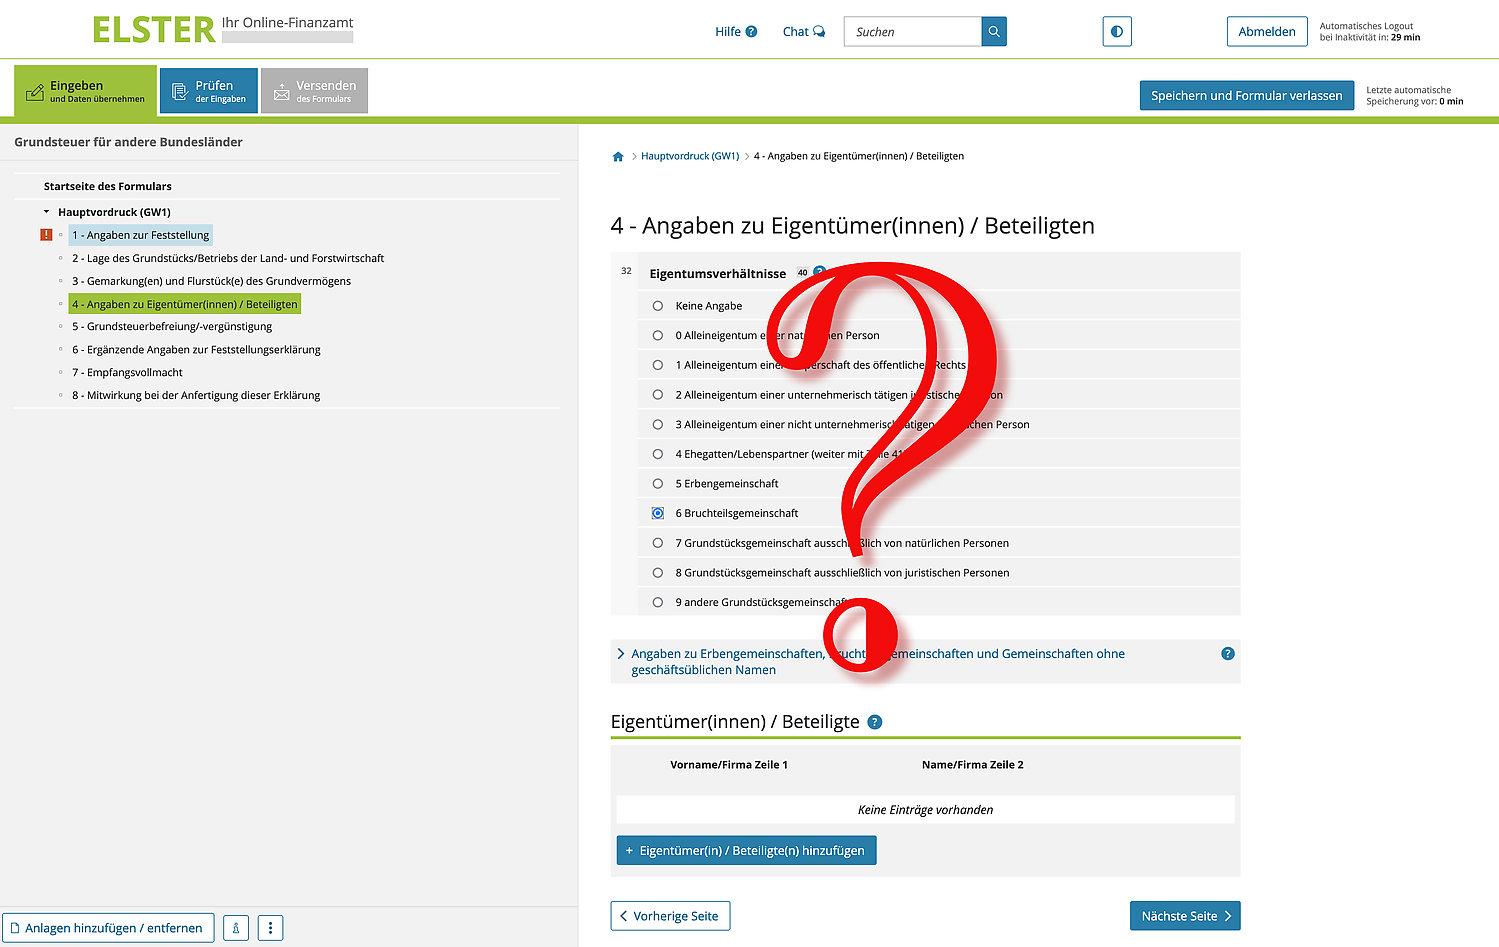Select 4 - Angaben zu Eigentümer(innen) in sidebar
This screenshot has height=947, width=1499.
tap(185, 304)
